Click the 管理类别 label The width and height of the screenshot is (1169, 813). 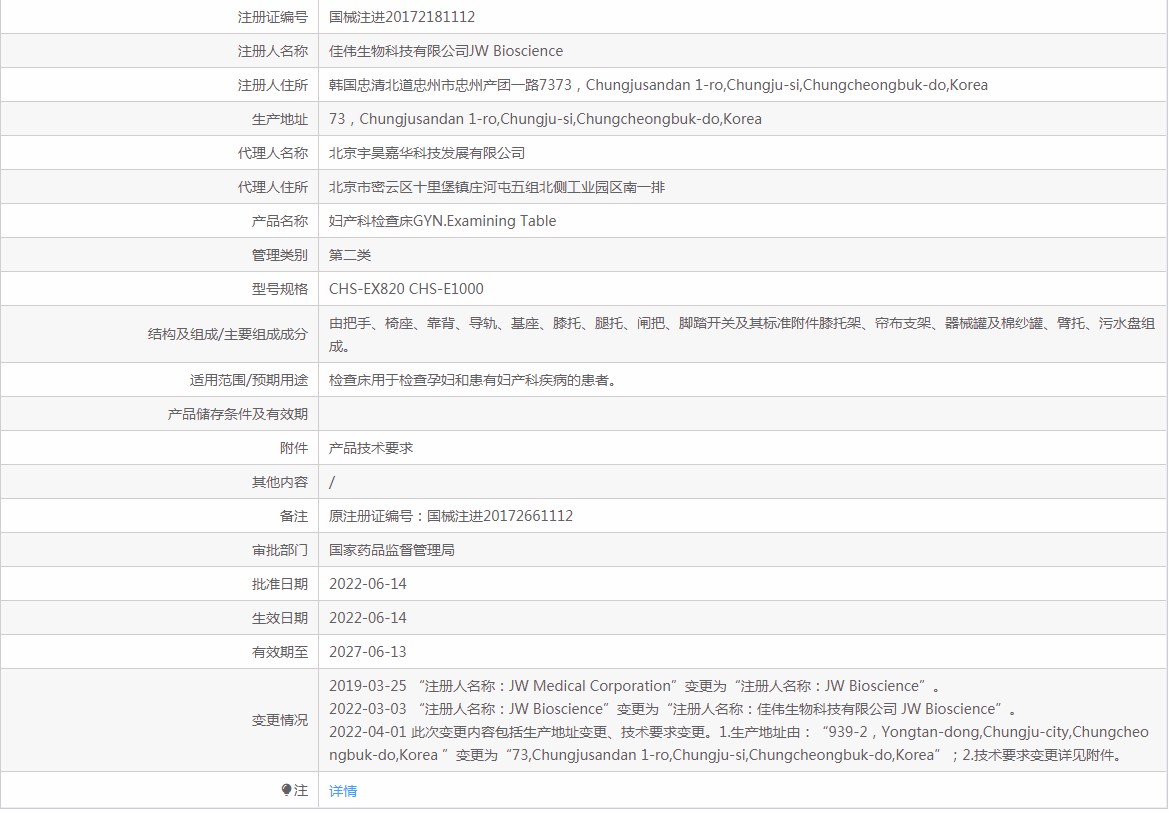pos(280,255)
